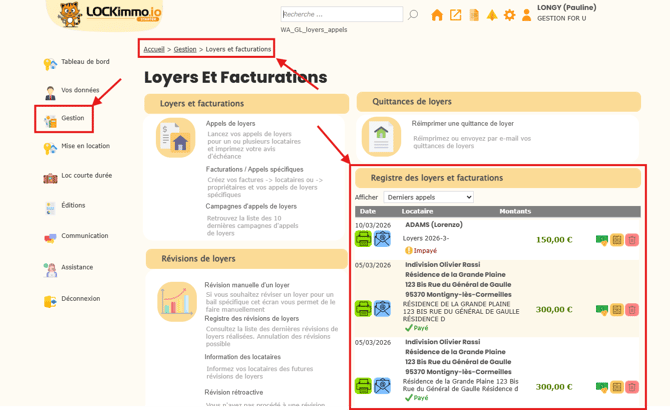
Task: Delete the ADAMS 150,00 € entry
Action: tap(632, 240)
